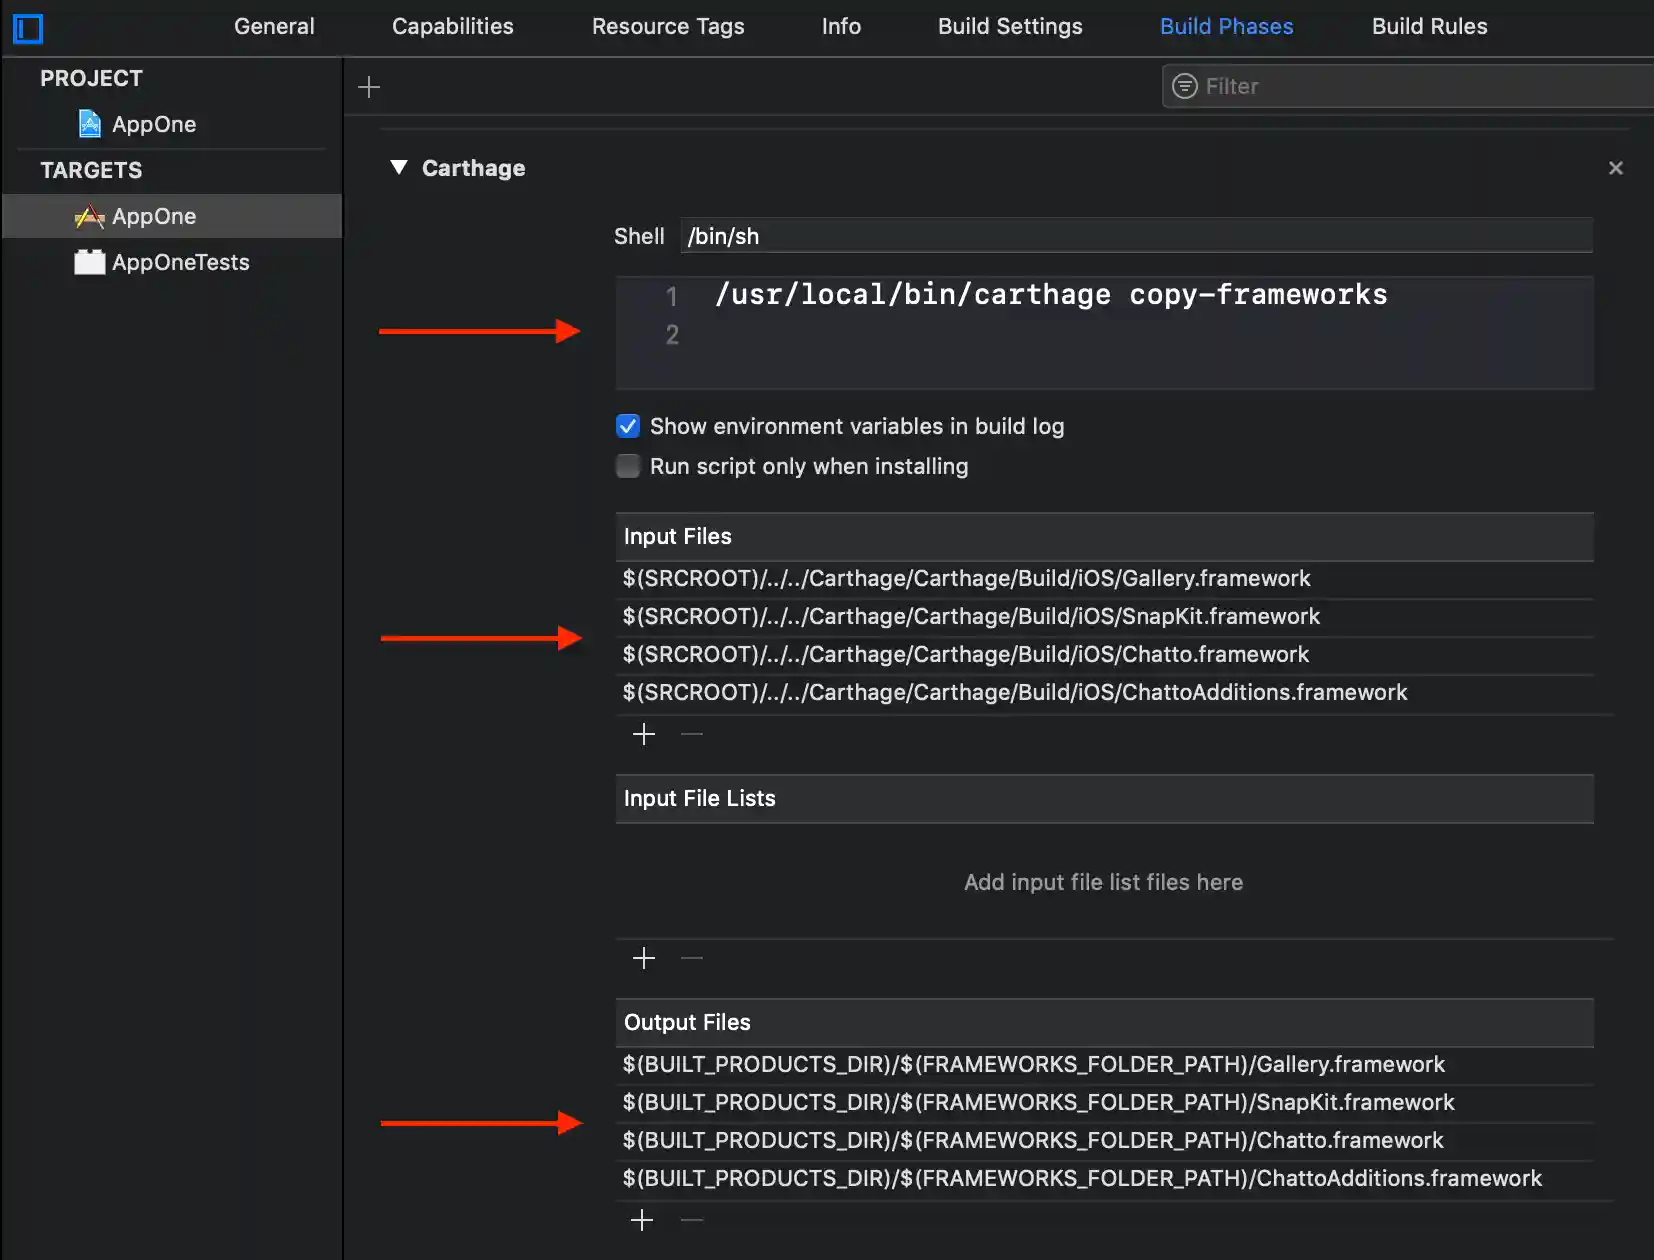
Task: Select the AppOneTests target
Action: pos(180,263)
